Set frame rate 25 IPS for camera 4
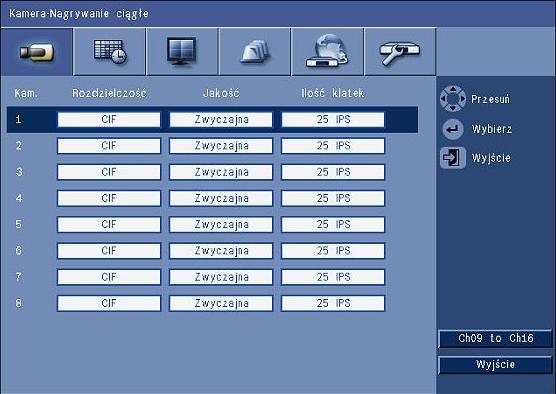Screen dimensions: 556x394 333,198
